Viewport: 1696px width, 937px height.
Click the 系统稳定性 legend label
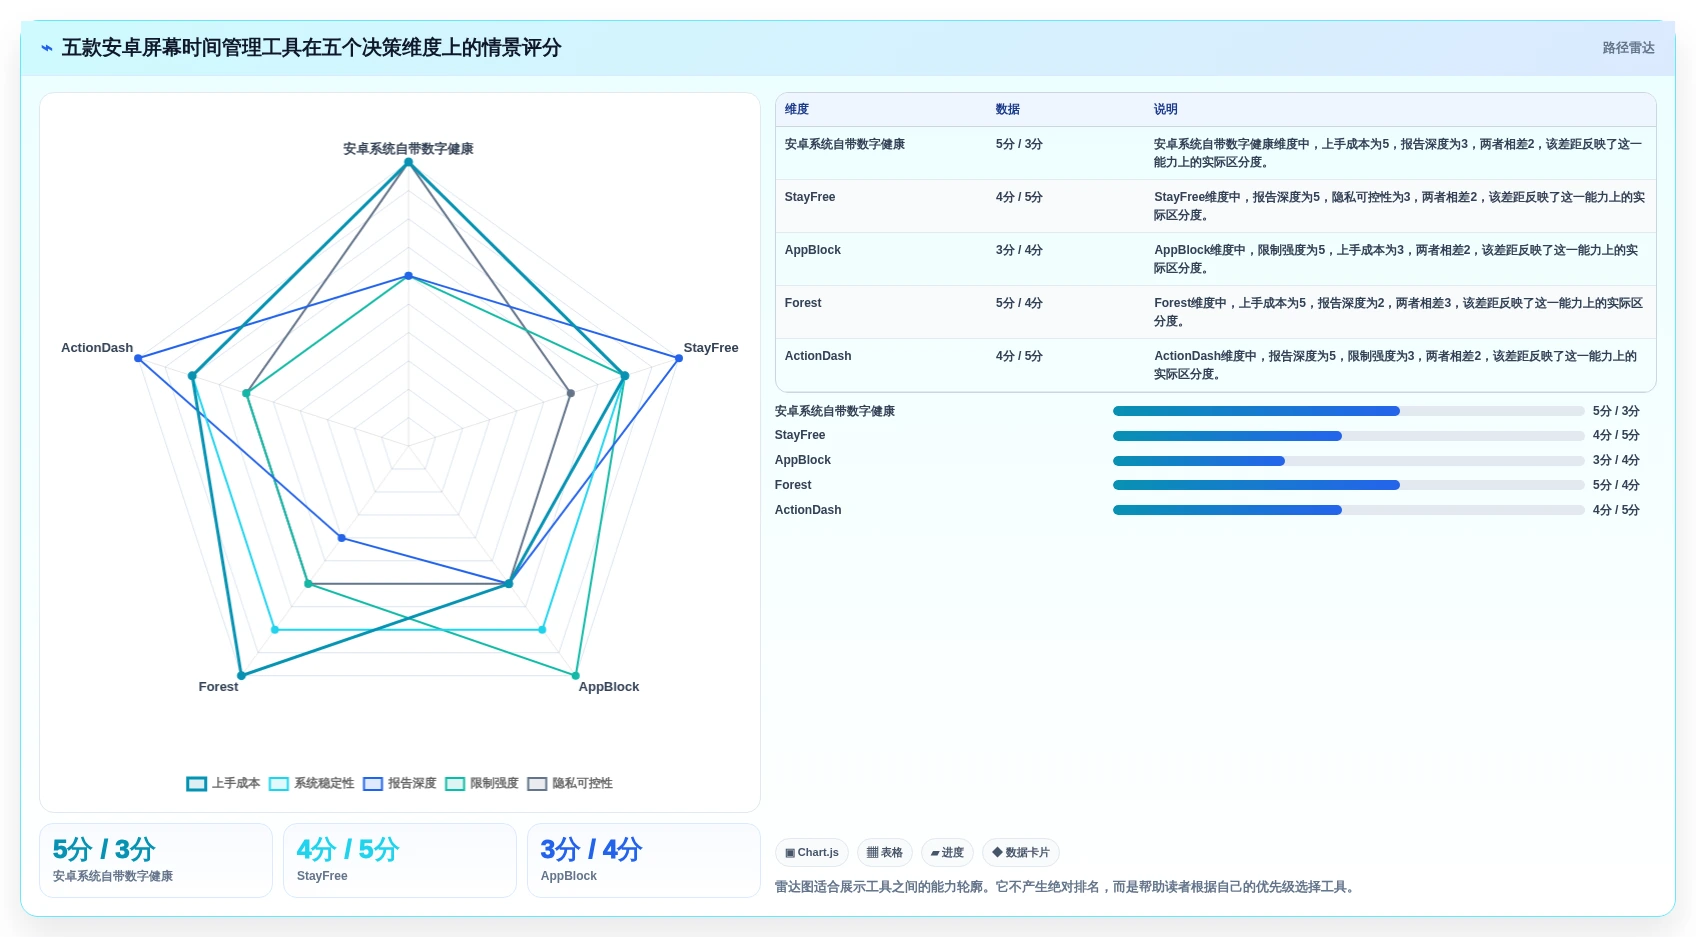coord(324,784)
